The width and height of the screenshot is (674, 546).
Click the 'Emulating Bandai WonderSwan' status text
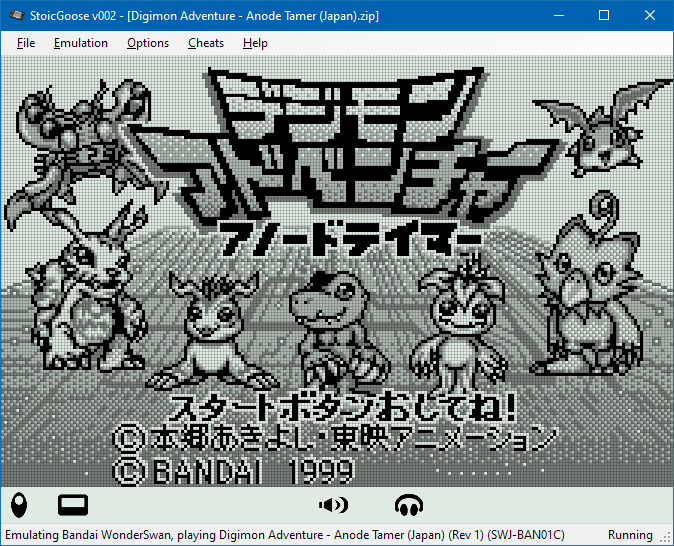[x=88, y=535]
